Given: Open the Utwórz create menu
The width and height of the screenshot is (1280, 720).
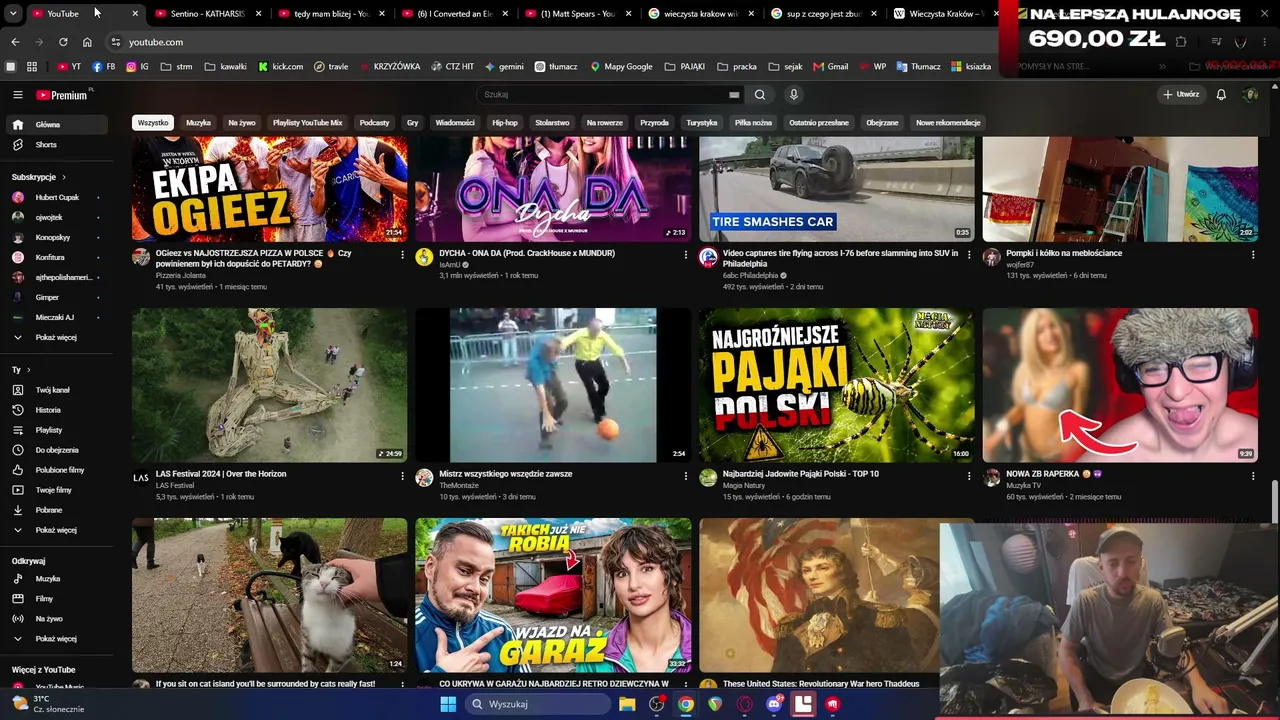Looking at the screenshot, I should 1181,95.
